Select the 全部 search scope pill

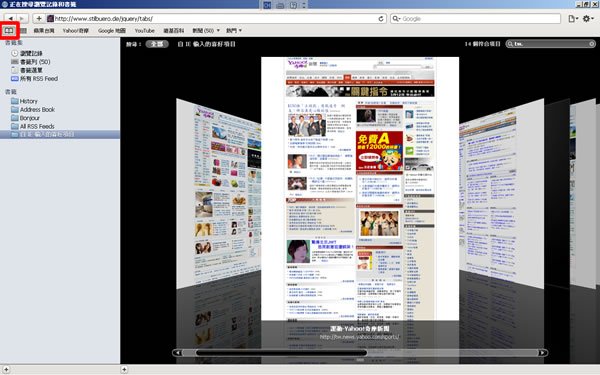coord(157,44)
